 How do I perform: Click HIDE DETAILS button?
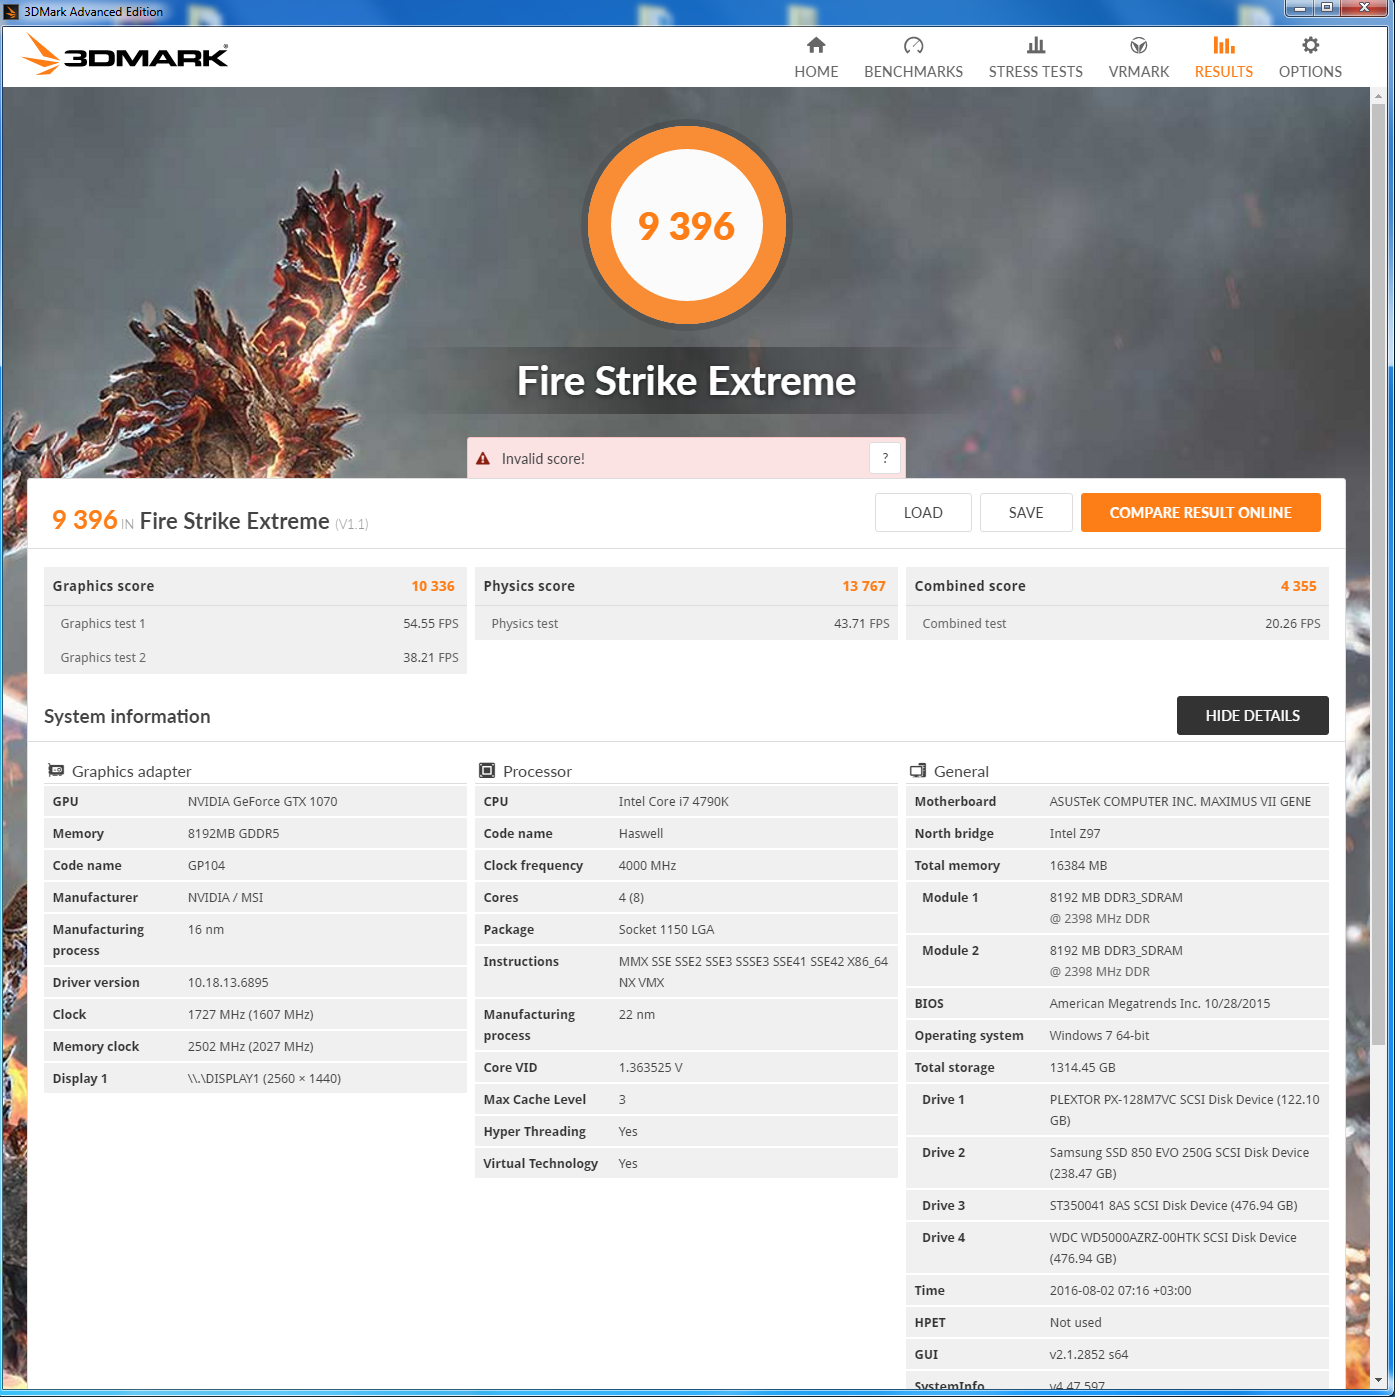pyautogui.click(x=1253, y=716)
